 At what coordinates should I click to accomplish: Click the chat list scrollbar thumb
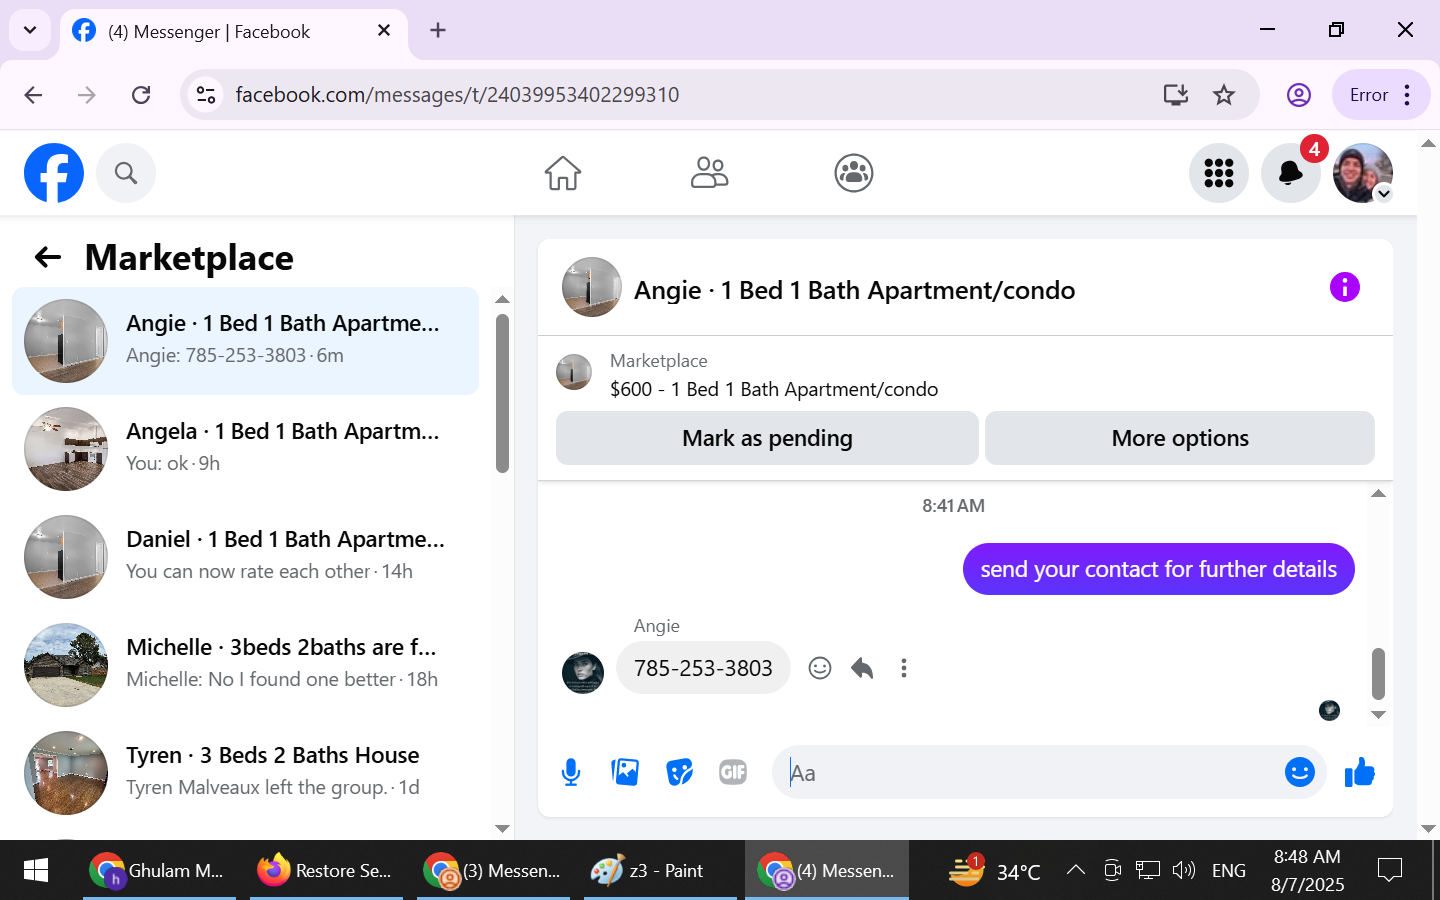(503, 393)
